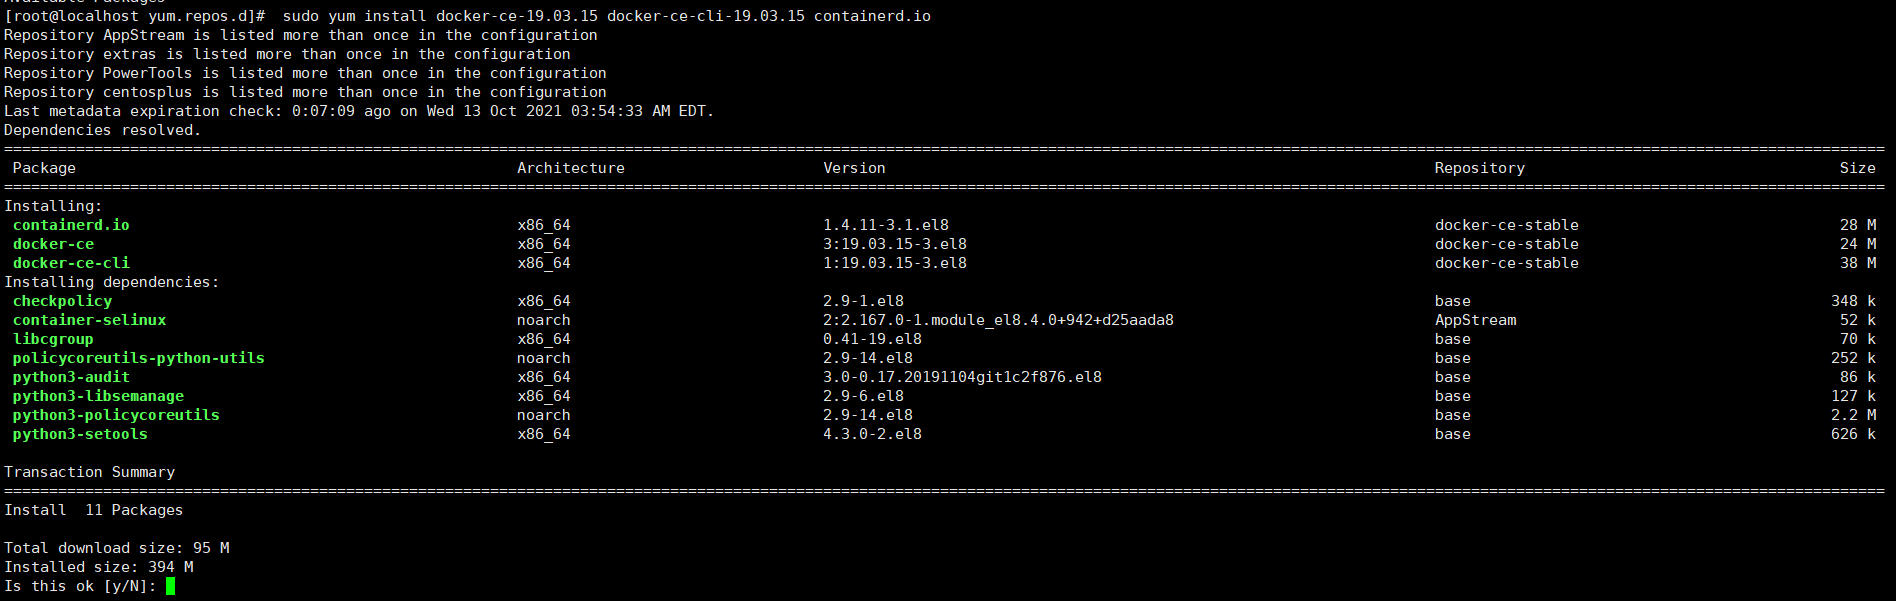This screenshot has width=1896, height=601.
Task: Click the python3-audit package name
Action: click(71, 377)
